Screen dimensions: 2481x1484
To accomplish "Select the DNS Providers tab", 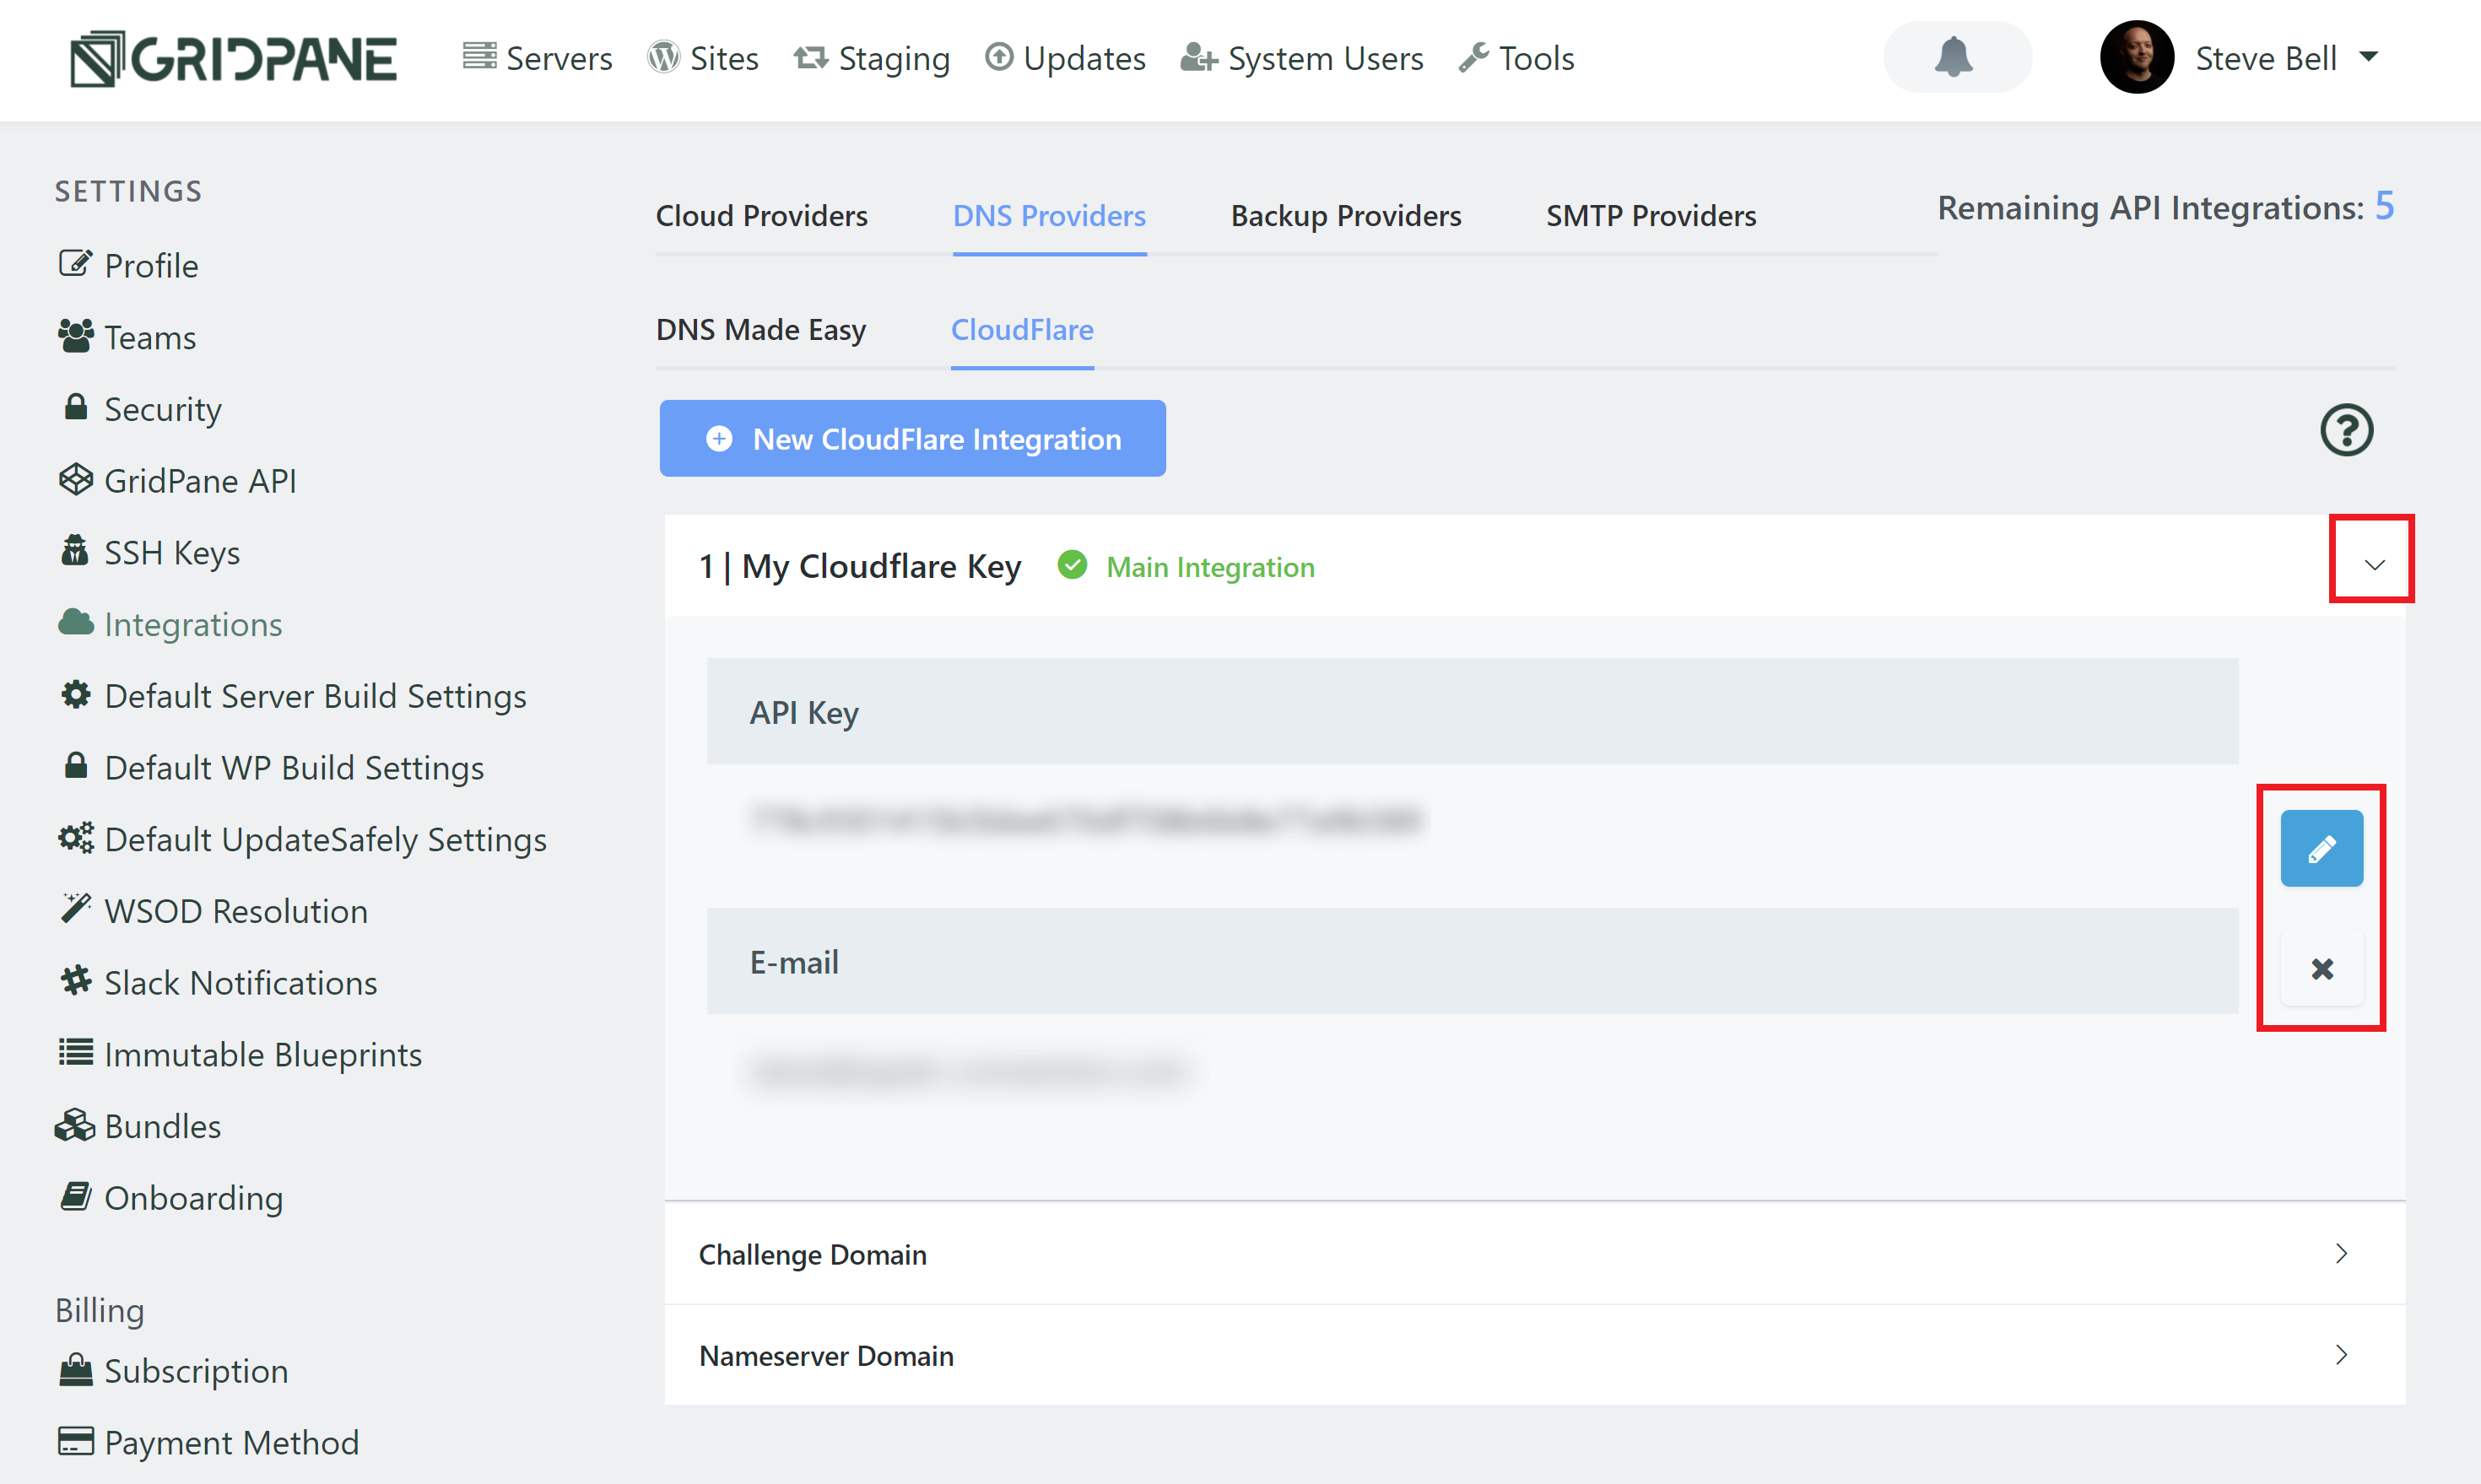I will click(1049, 215).
